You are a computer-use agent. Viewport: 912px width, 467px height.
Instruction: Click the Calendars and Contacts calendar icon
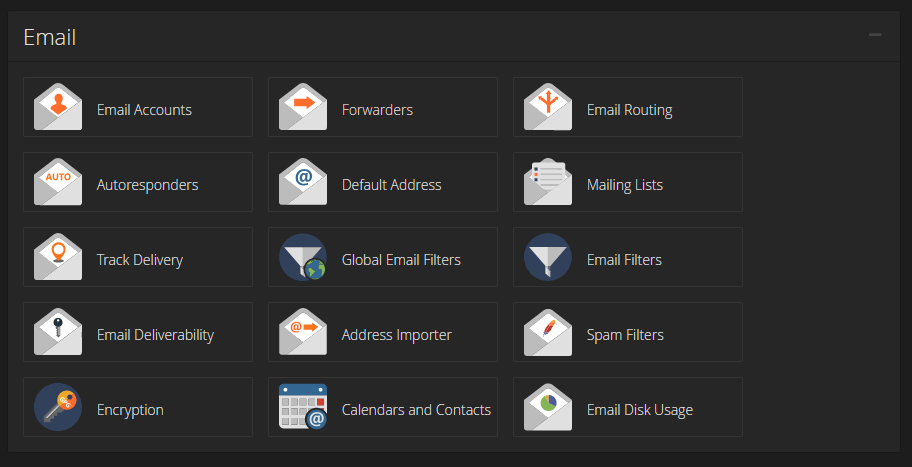tap(302, 407)
